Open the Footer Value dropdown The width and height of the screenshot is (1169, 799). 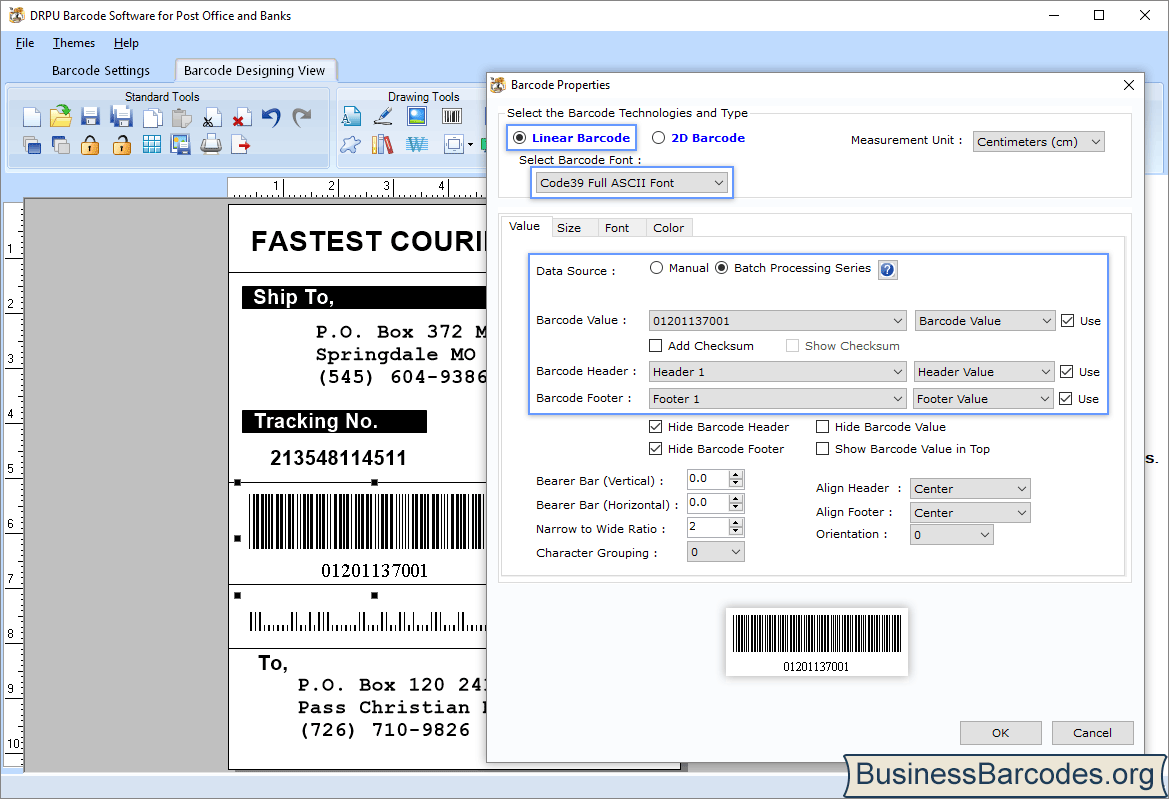[x=983, y=399]
